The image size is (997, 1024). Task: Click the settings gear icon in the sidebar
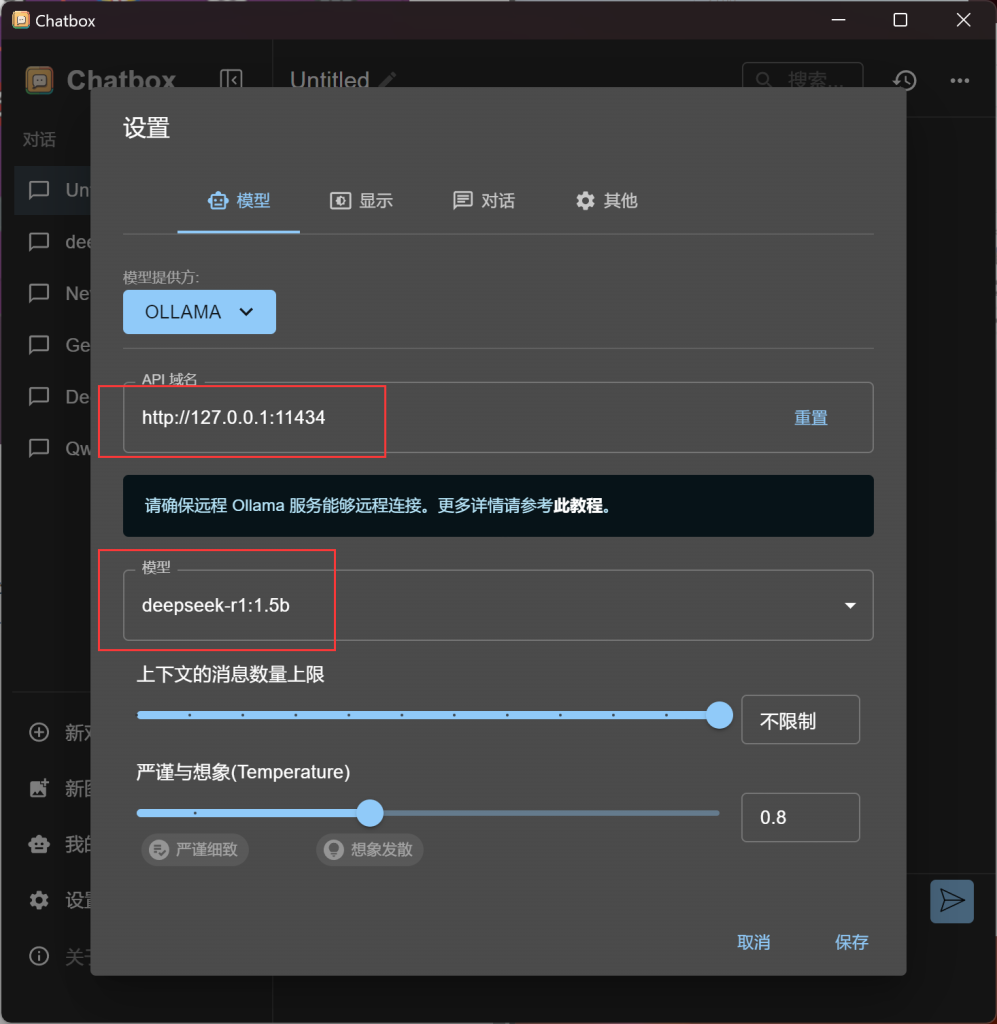click(39, 900)
